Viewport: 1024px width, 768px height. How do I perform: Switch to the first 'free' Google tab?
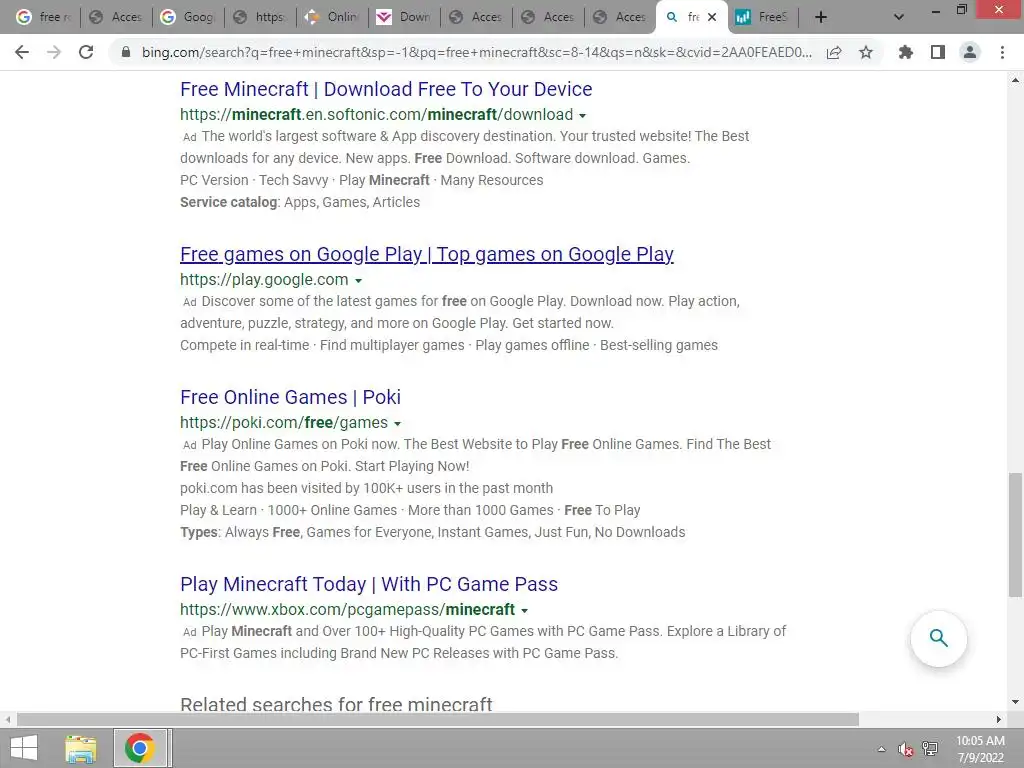tap(44, 17)
